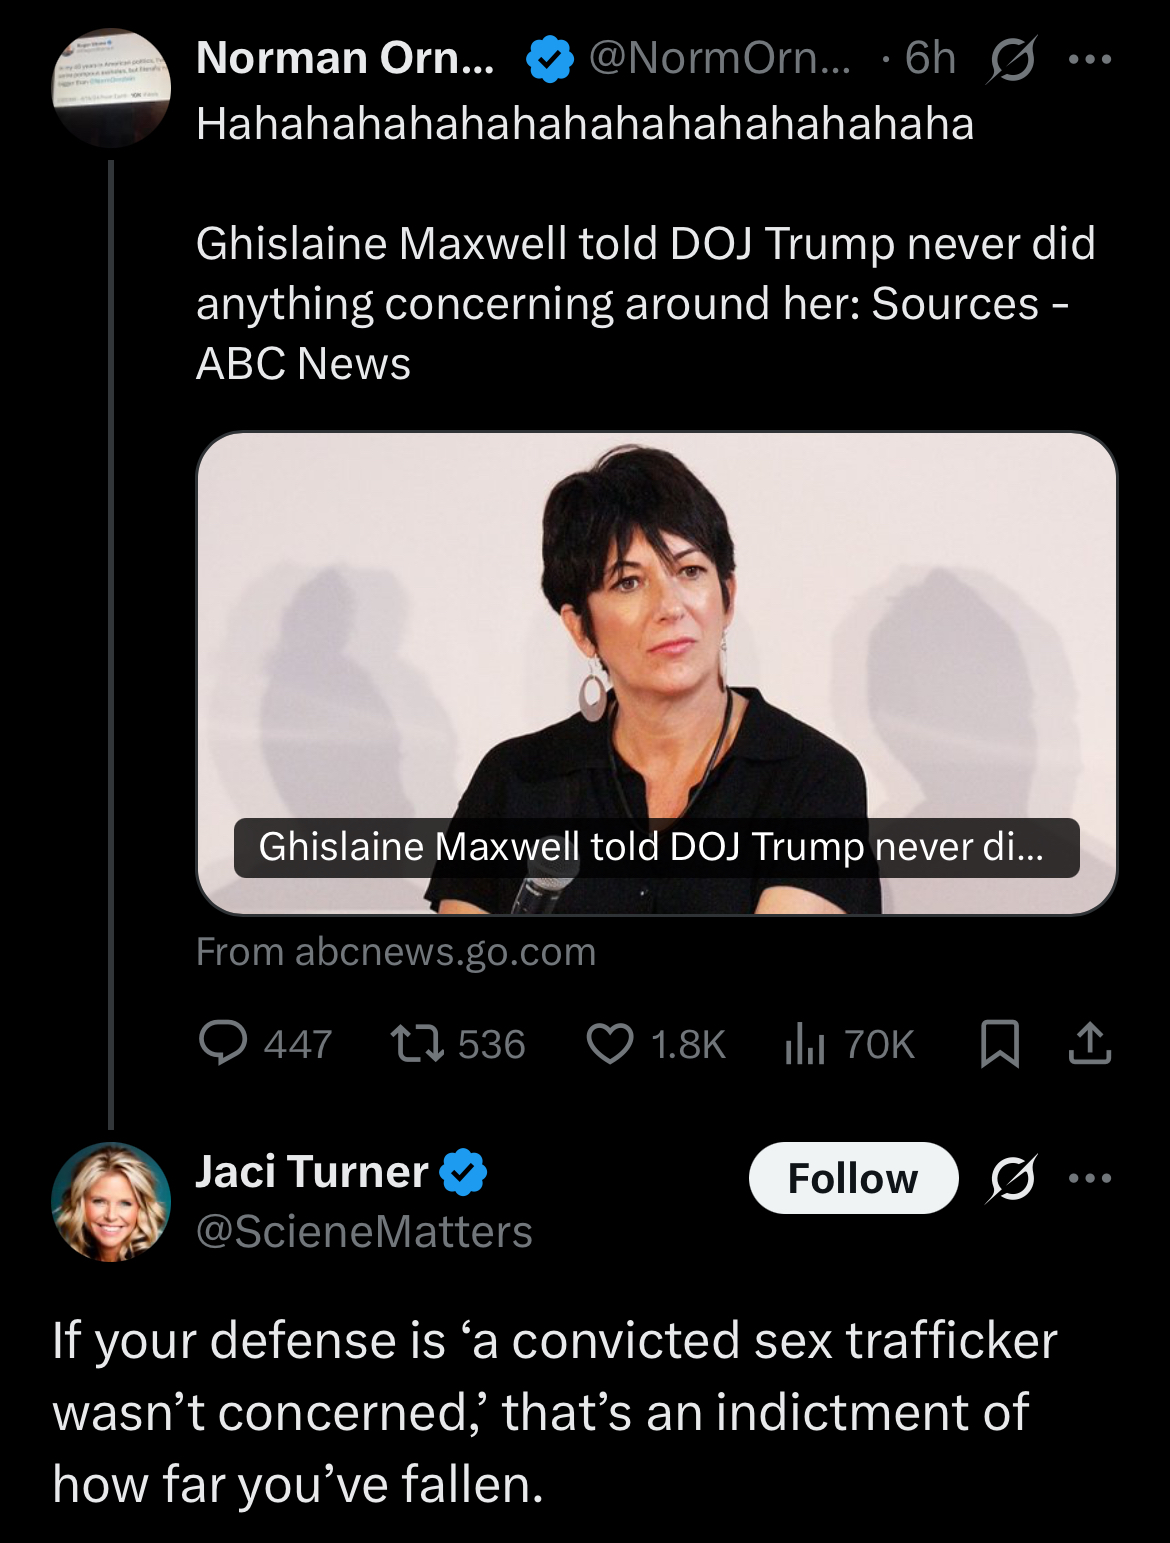Image resolution: width=1170 pixels, height=1543 pixels.
Task: Share Norman's tweet via share icon
Action: [x=1090, y=1044]
